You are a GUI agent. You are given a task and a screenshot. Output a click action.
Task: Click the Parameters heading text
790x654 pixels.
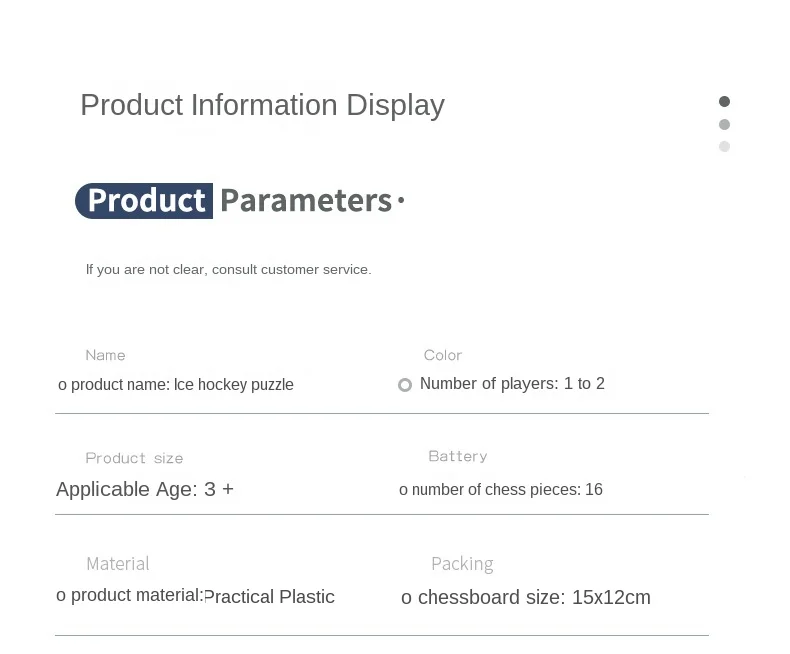click(306, 201)
